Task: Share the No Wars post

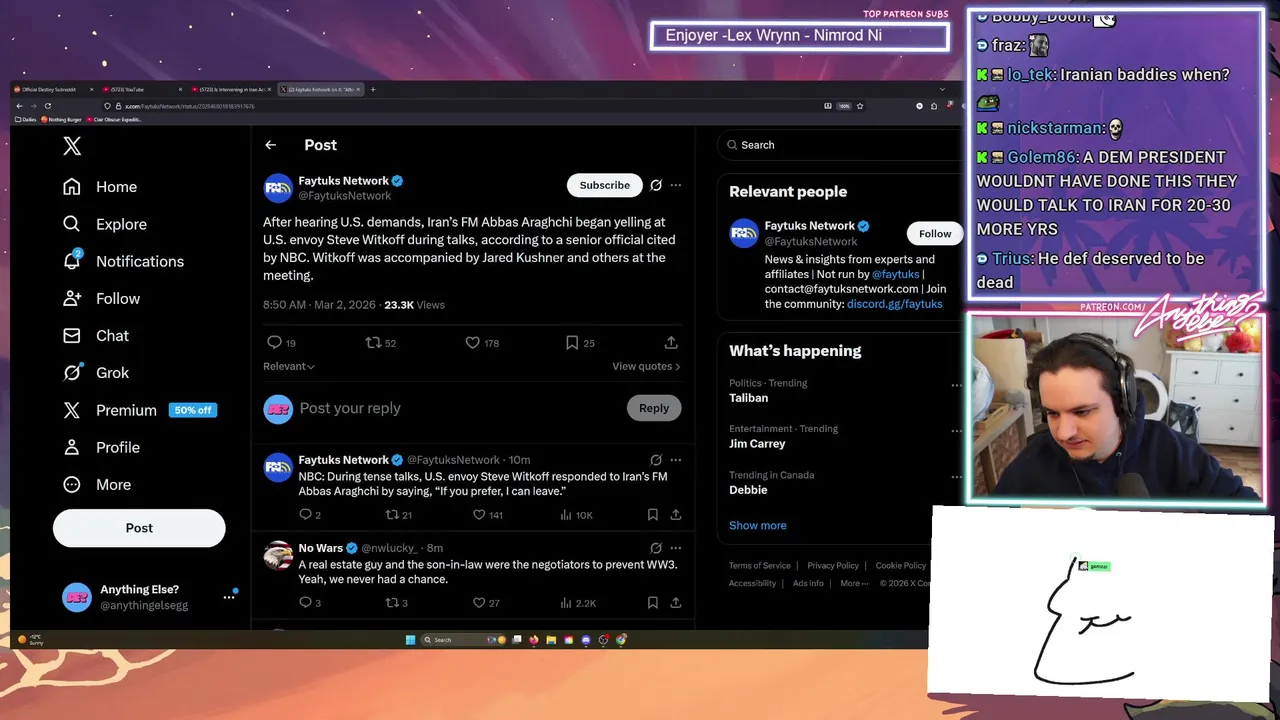Action: click(x=676, y=603)
